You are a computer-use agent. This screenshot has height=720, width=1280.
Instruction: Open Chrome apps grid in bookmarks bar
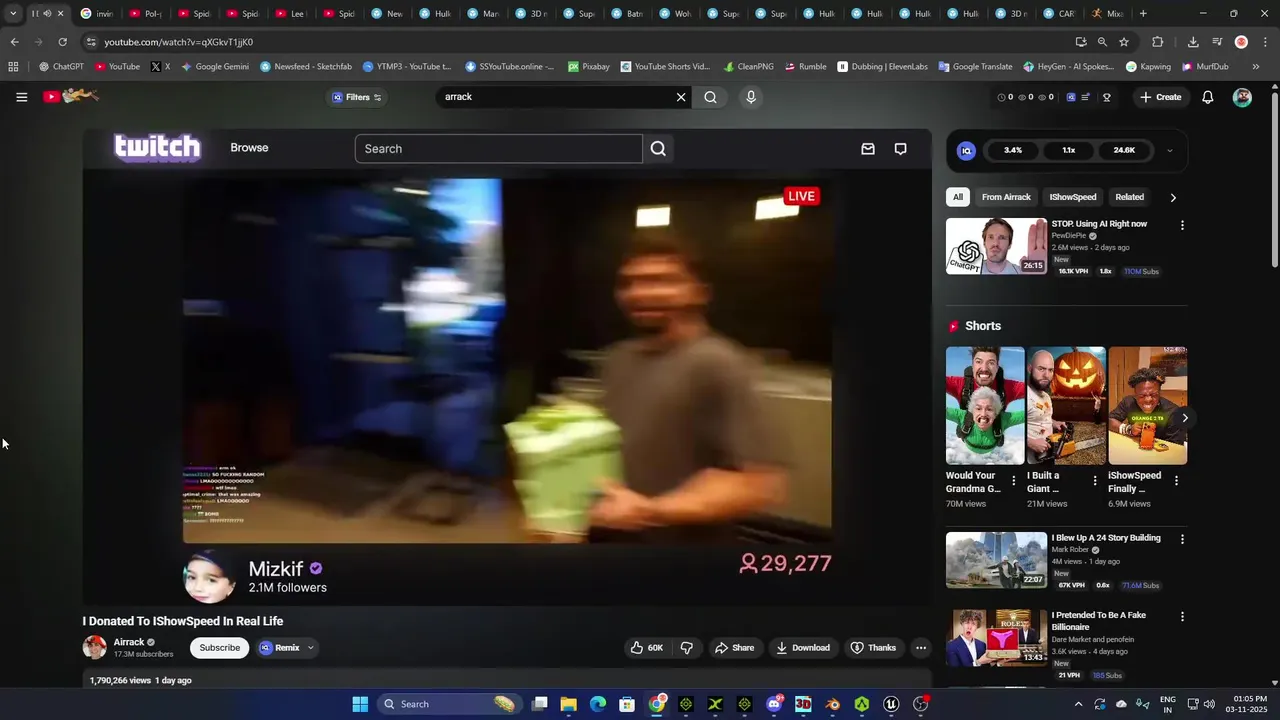(x=13, y=67)
